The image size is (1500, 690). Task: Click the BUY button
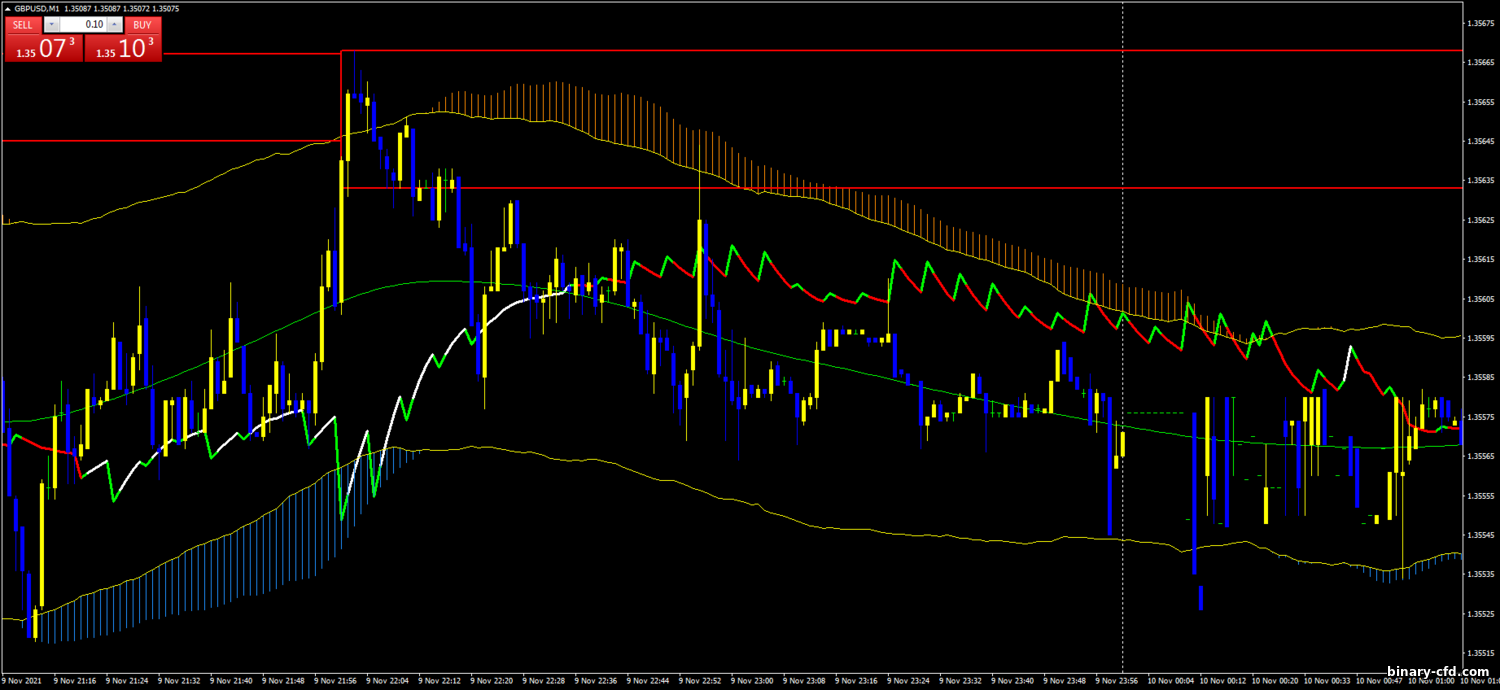143,24
